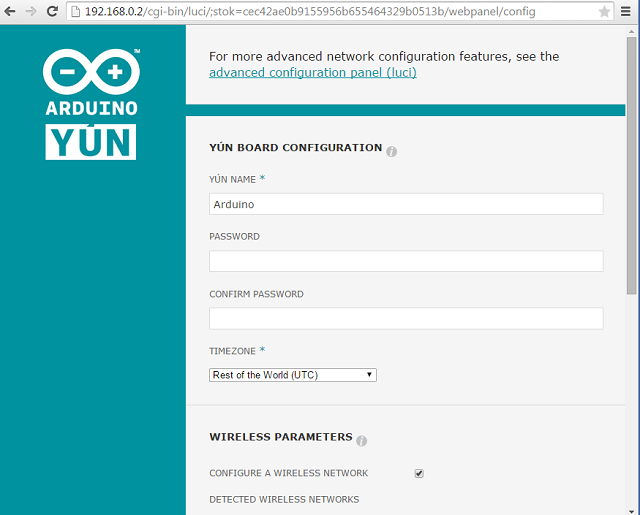Show info for Yún Board Configuration
The width and height of the screenshot is (640, 515).
click(x=391, y=151)
